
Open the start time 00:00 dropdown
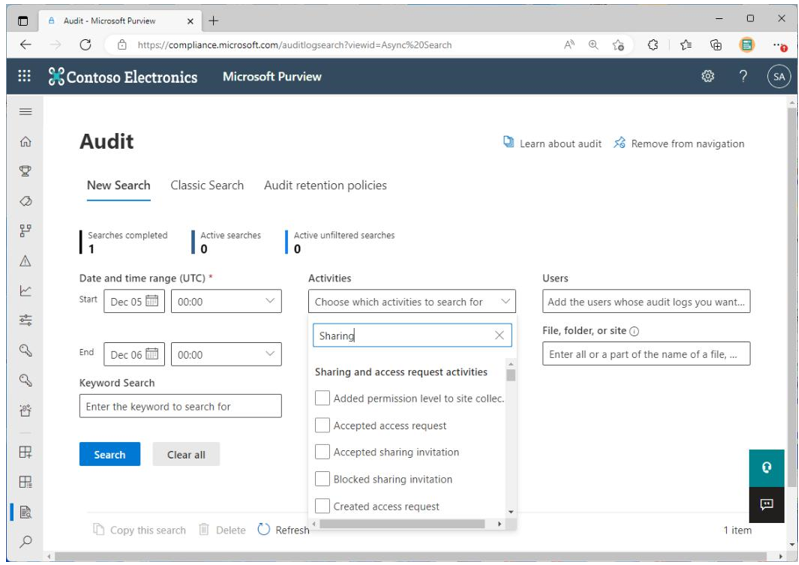226,301
